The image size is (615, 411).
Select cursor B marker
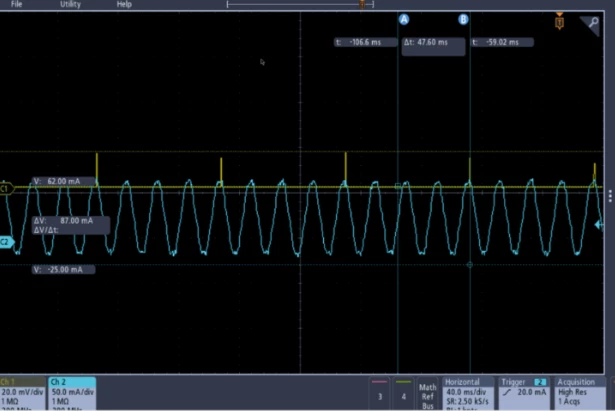coord(463,19)
